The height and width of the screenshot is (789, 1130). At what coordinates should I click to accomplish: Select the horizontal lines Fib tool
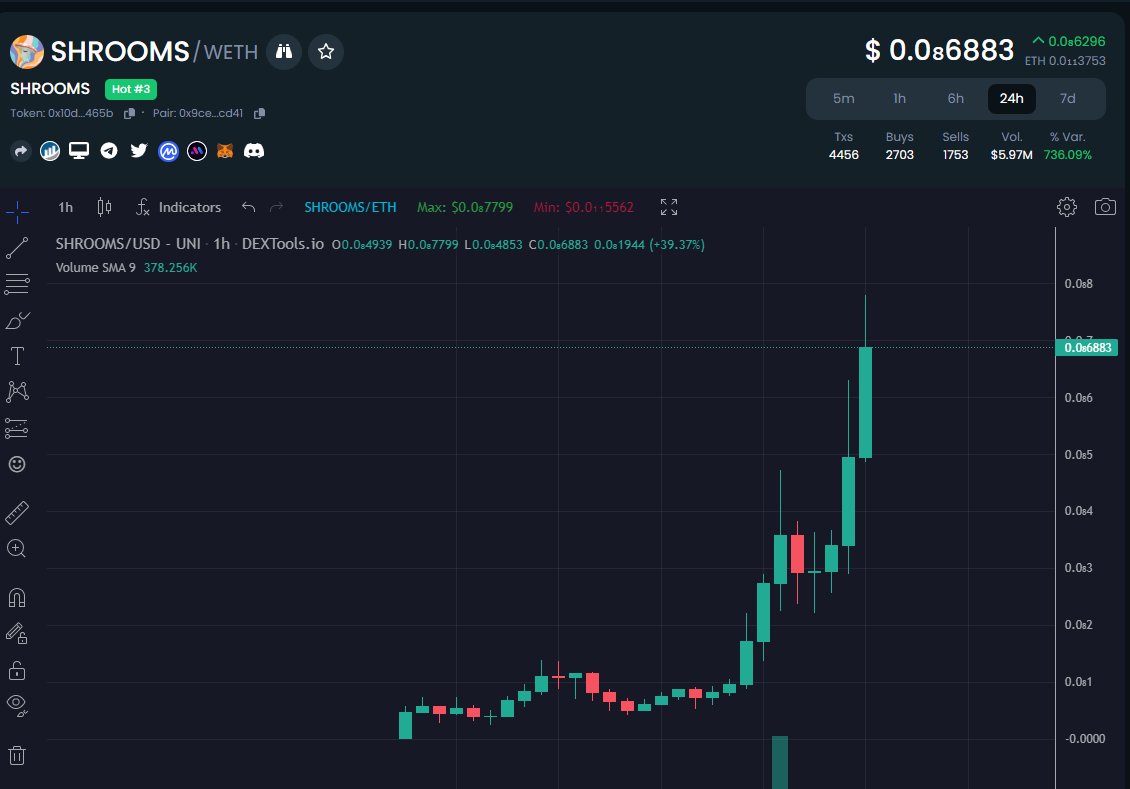coord(17,284)
